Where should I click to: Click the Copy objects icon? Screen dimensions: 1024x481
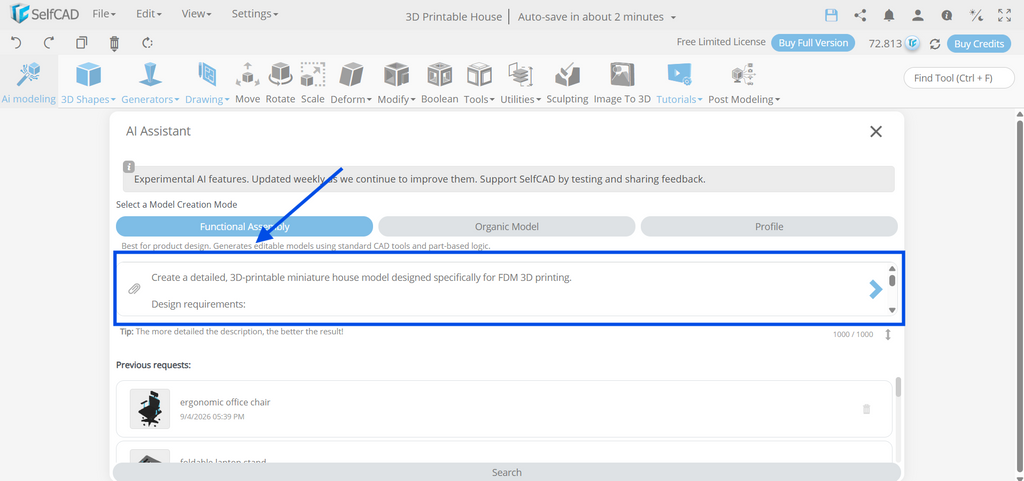[x=81, y=43]
